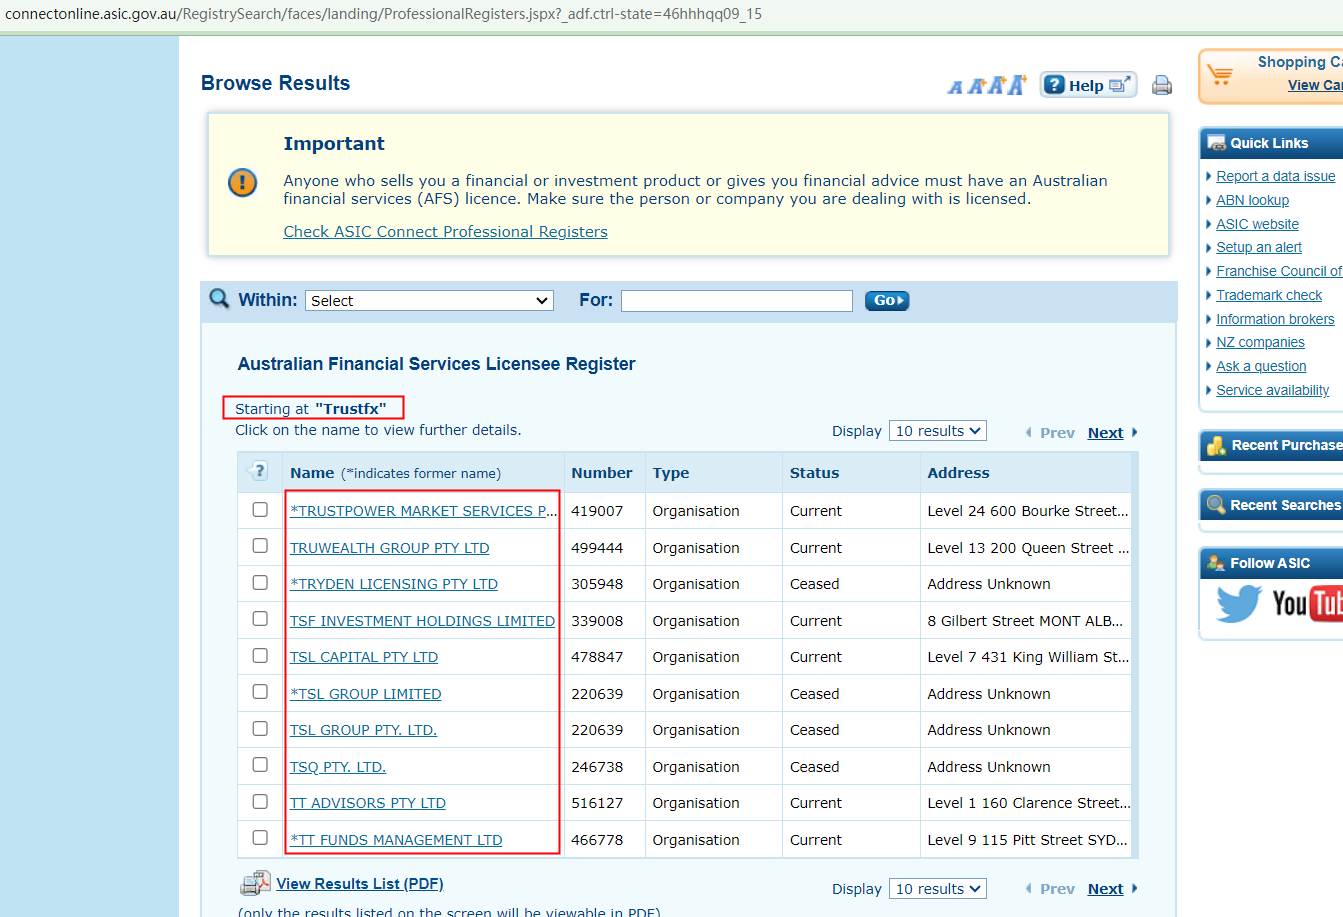Open ASIC's YouTube logo
1343x917 pixels.
(x=1307, y=604)
